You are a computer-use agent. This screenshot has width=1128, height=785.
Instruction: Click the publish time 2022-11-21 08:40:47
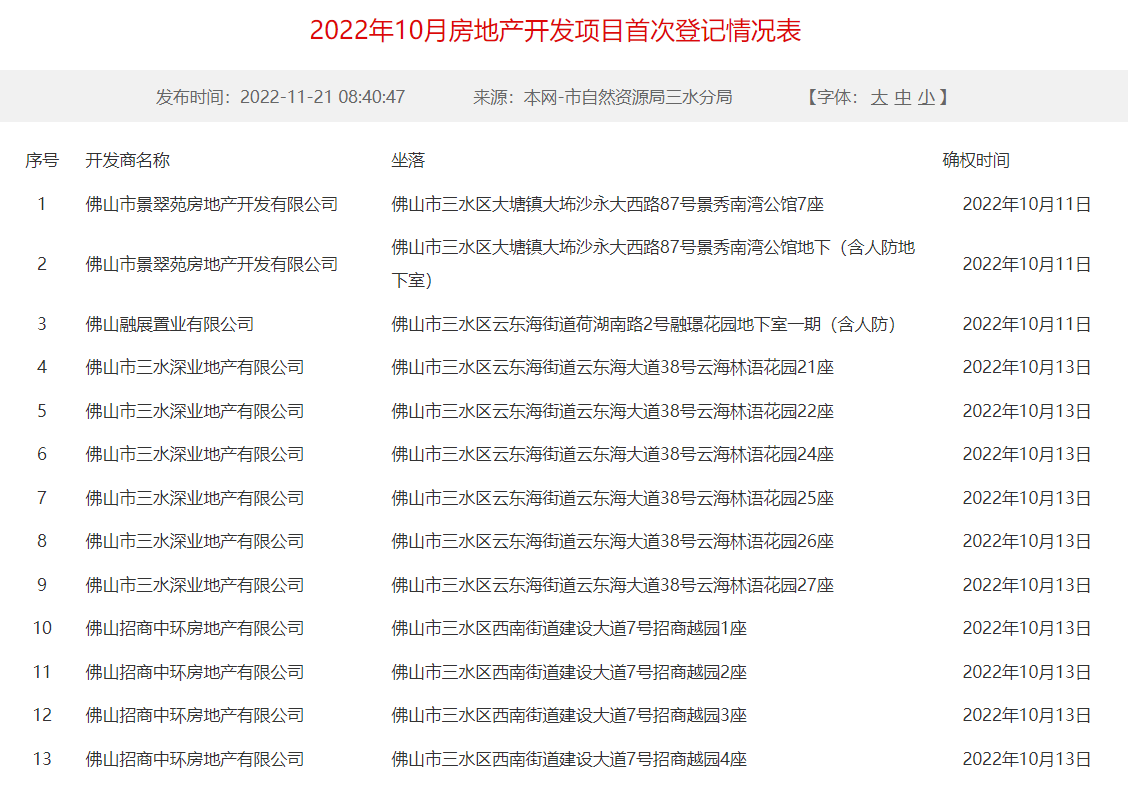pyautogui.click(x=322, y=97)
